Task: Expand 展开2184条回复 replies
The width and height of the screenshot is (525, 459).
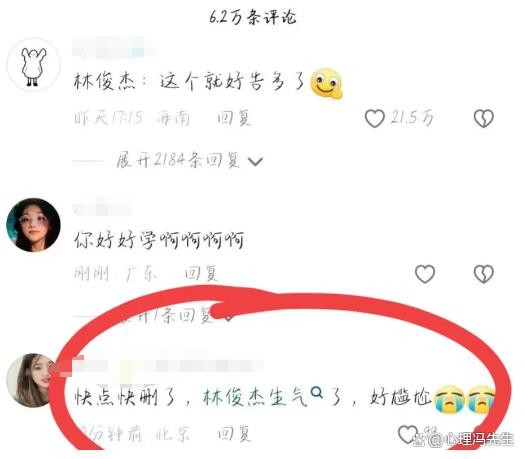Action: (x=178, y=160)
